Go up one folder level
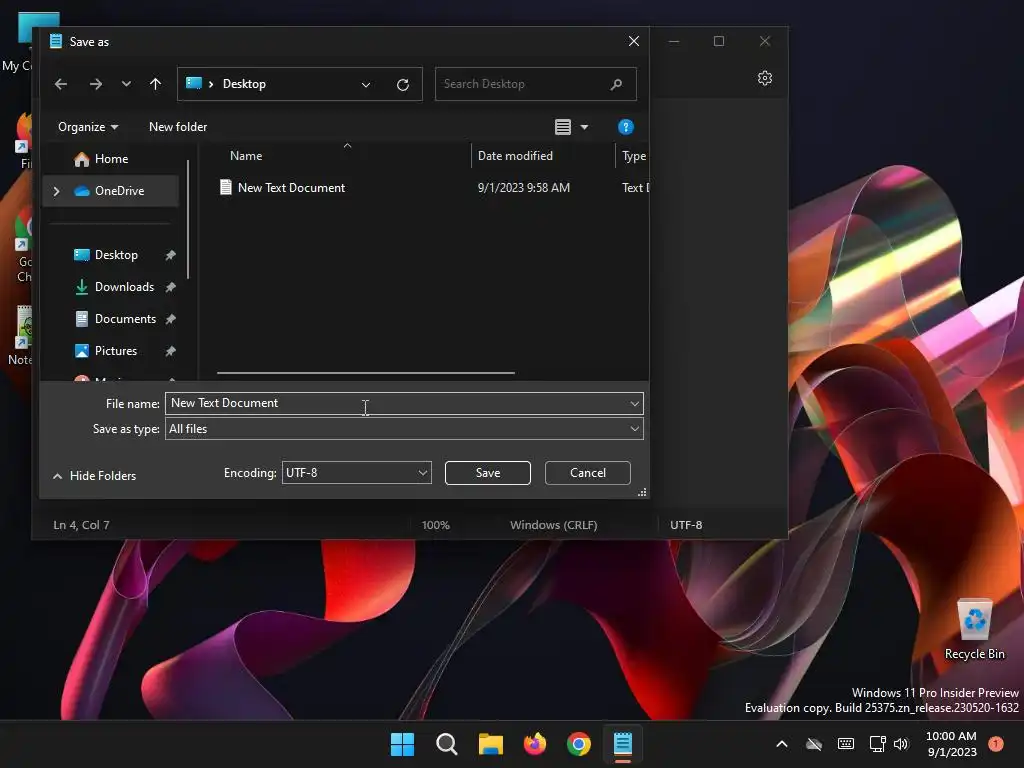This screenshot has height=768, width=1024. click(155, 84)
